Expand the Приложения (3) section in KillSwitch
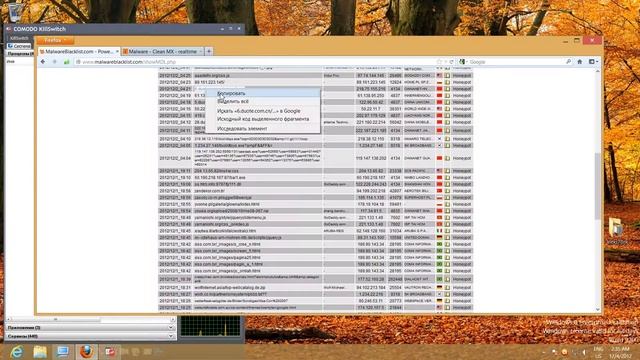640x360 pixels. [x=91, y=327]
